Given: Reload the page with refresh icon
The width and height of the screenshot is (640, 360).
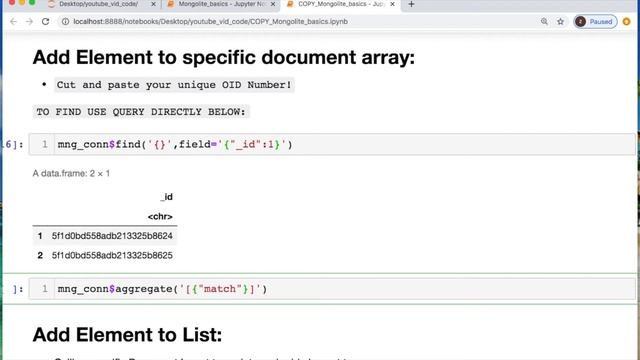Looking at the screenshot, I should point(45,22).
